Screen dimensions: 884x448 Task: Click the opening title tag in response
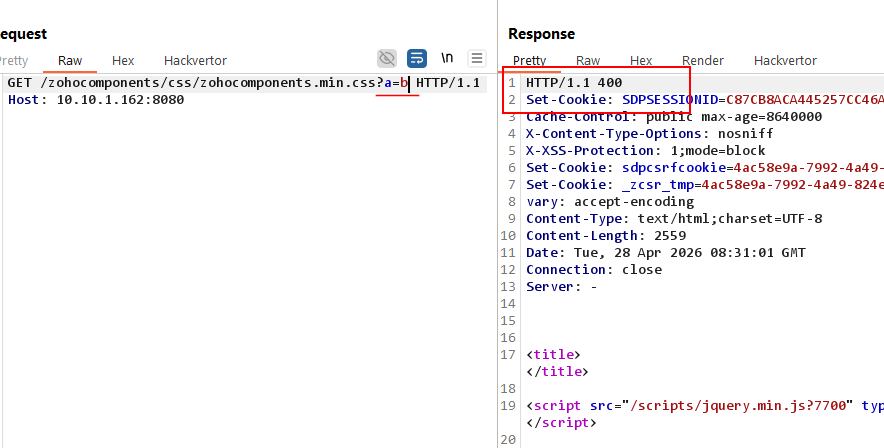click(553, 354)
